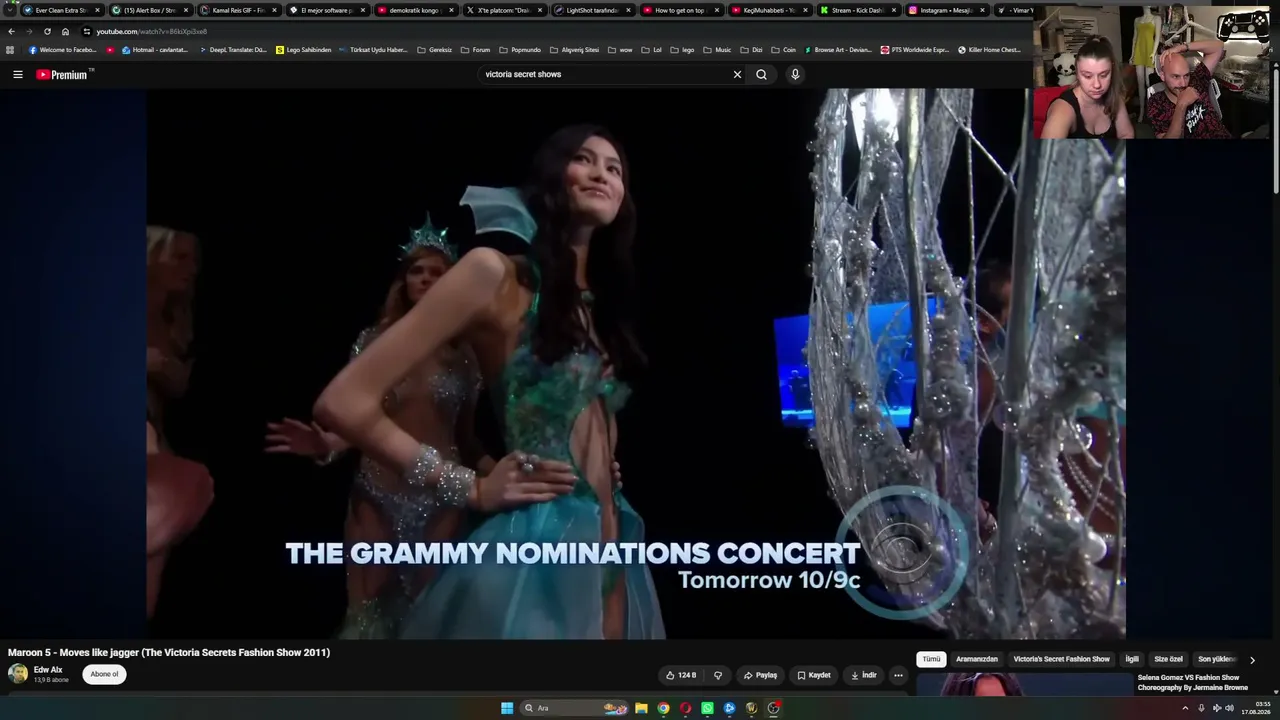The height and width of the screenshot is (720, 1280).
Task: Click the video player to pause
Action: [x=636, y=363]
